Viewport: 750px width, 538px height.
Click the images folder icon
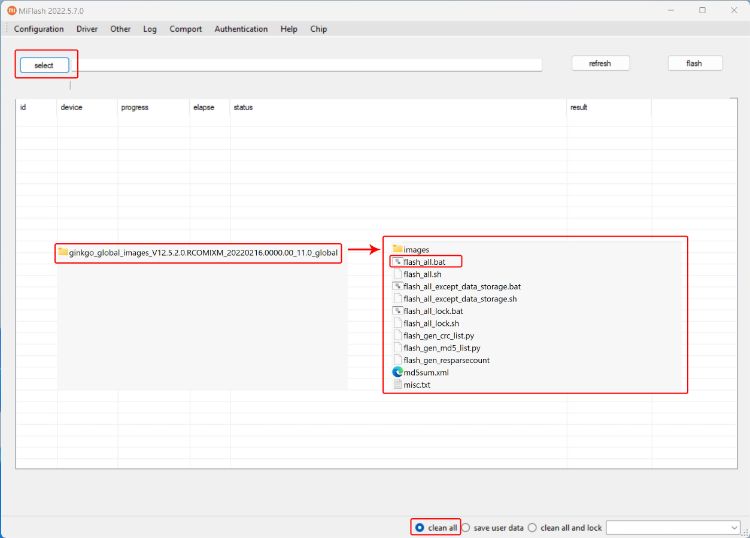397,249
